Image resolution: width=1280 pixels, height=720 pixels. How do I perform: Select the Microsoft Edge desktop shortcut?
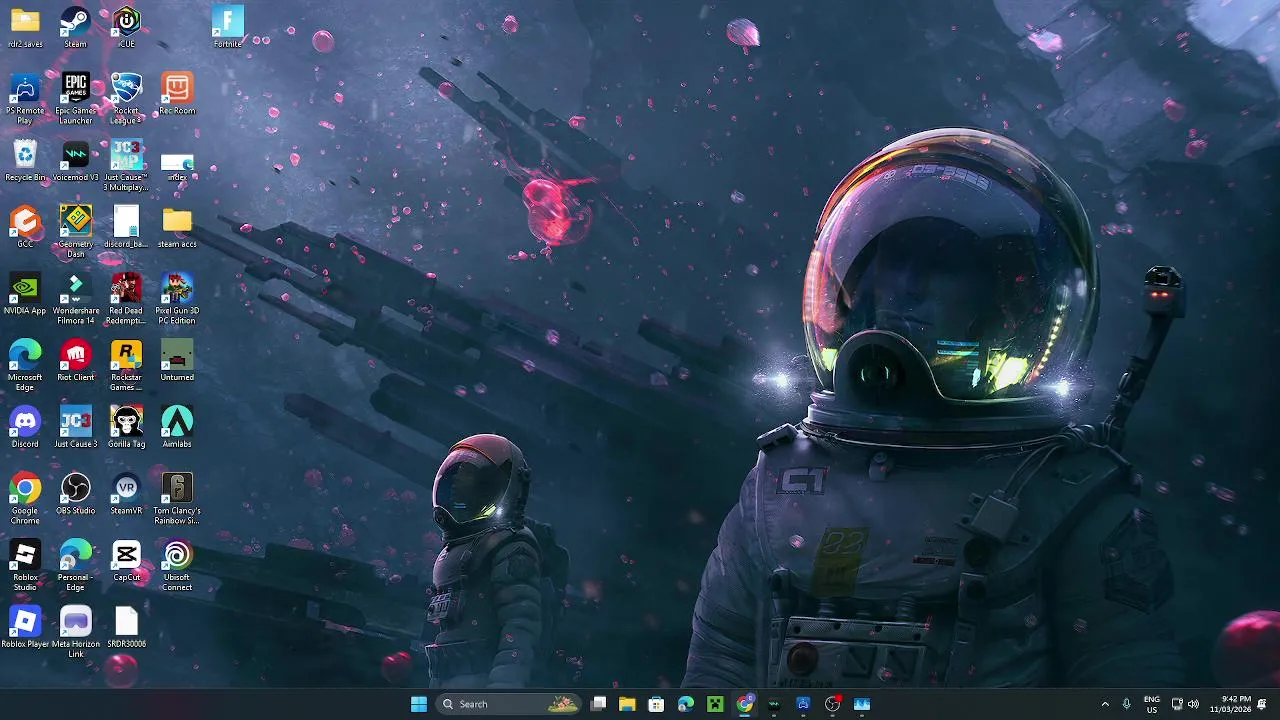tap(25, 365)
